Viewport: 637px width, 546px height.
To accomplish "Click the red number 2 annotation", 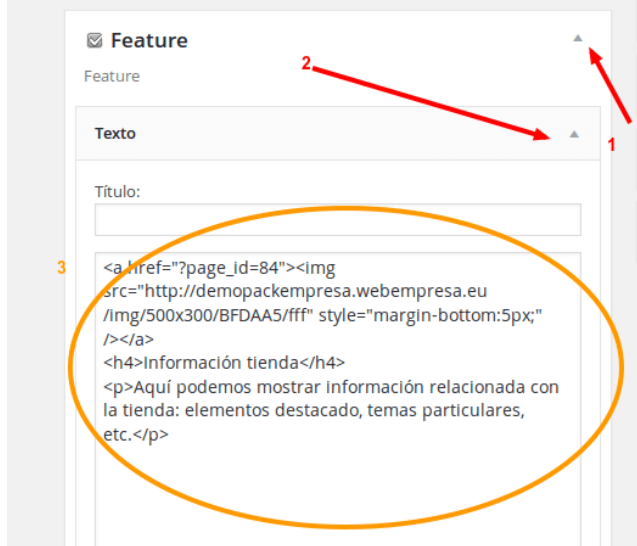I will pos(306,63).
